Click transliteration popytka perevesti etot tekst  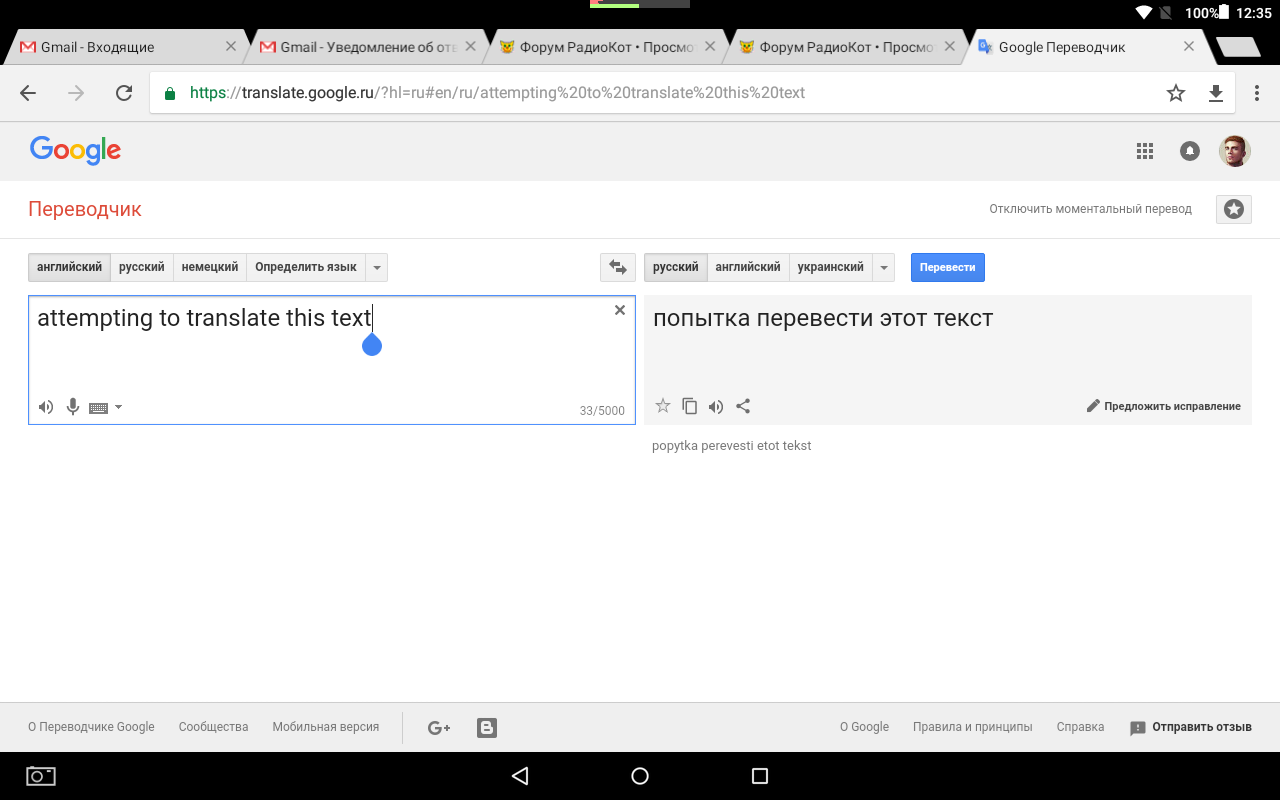[x=732, y=446]
